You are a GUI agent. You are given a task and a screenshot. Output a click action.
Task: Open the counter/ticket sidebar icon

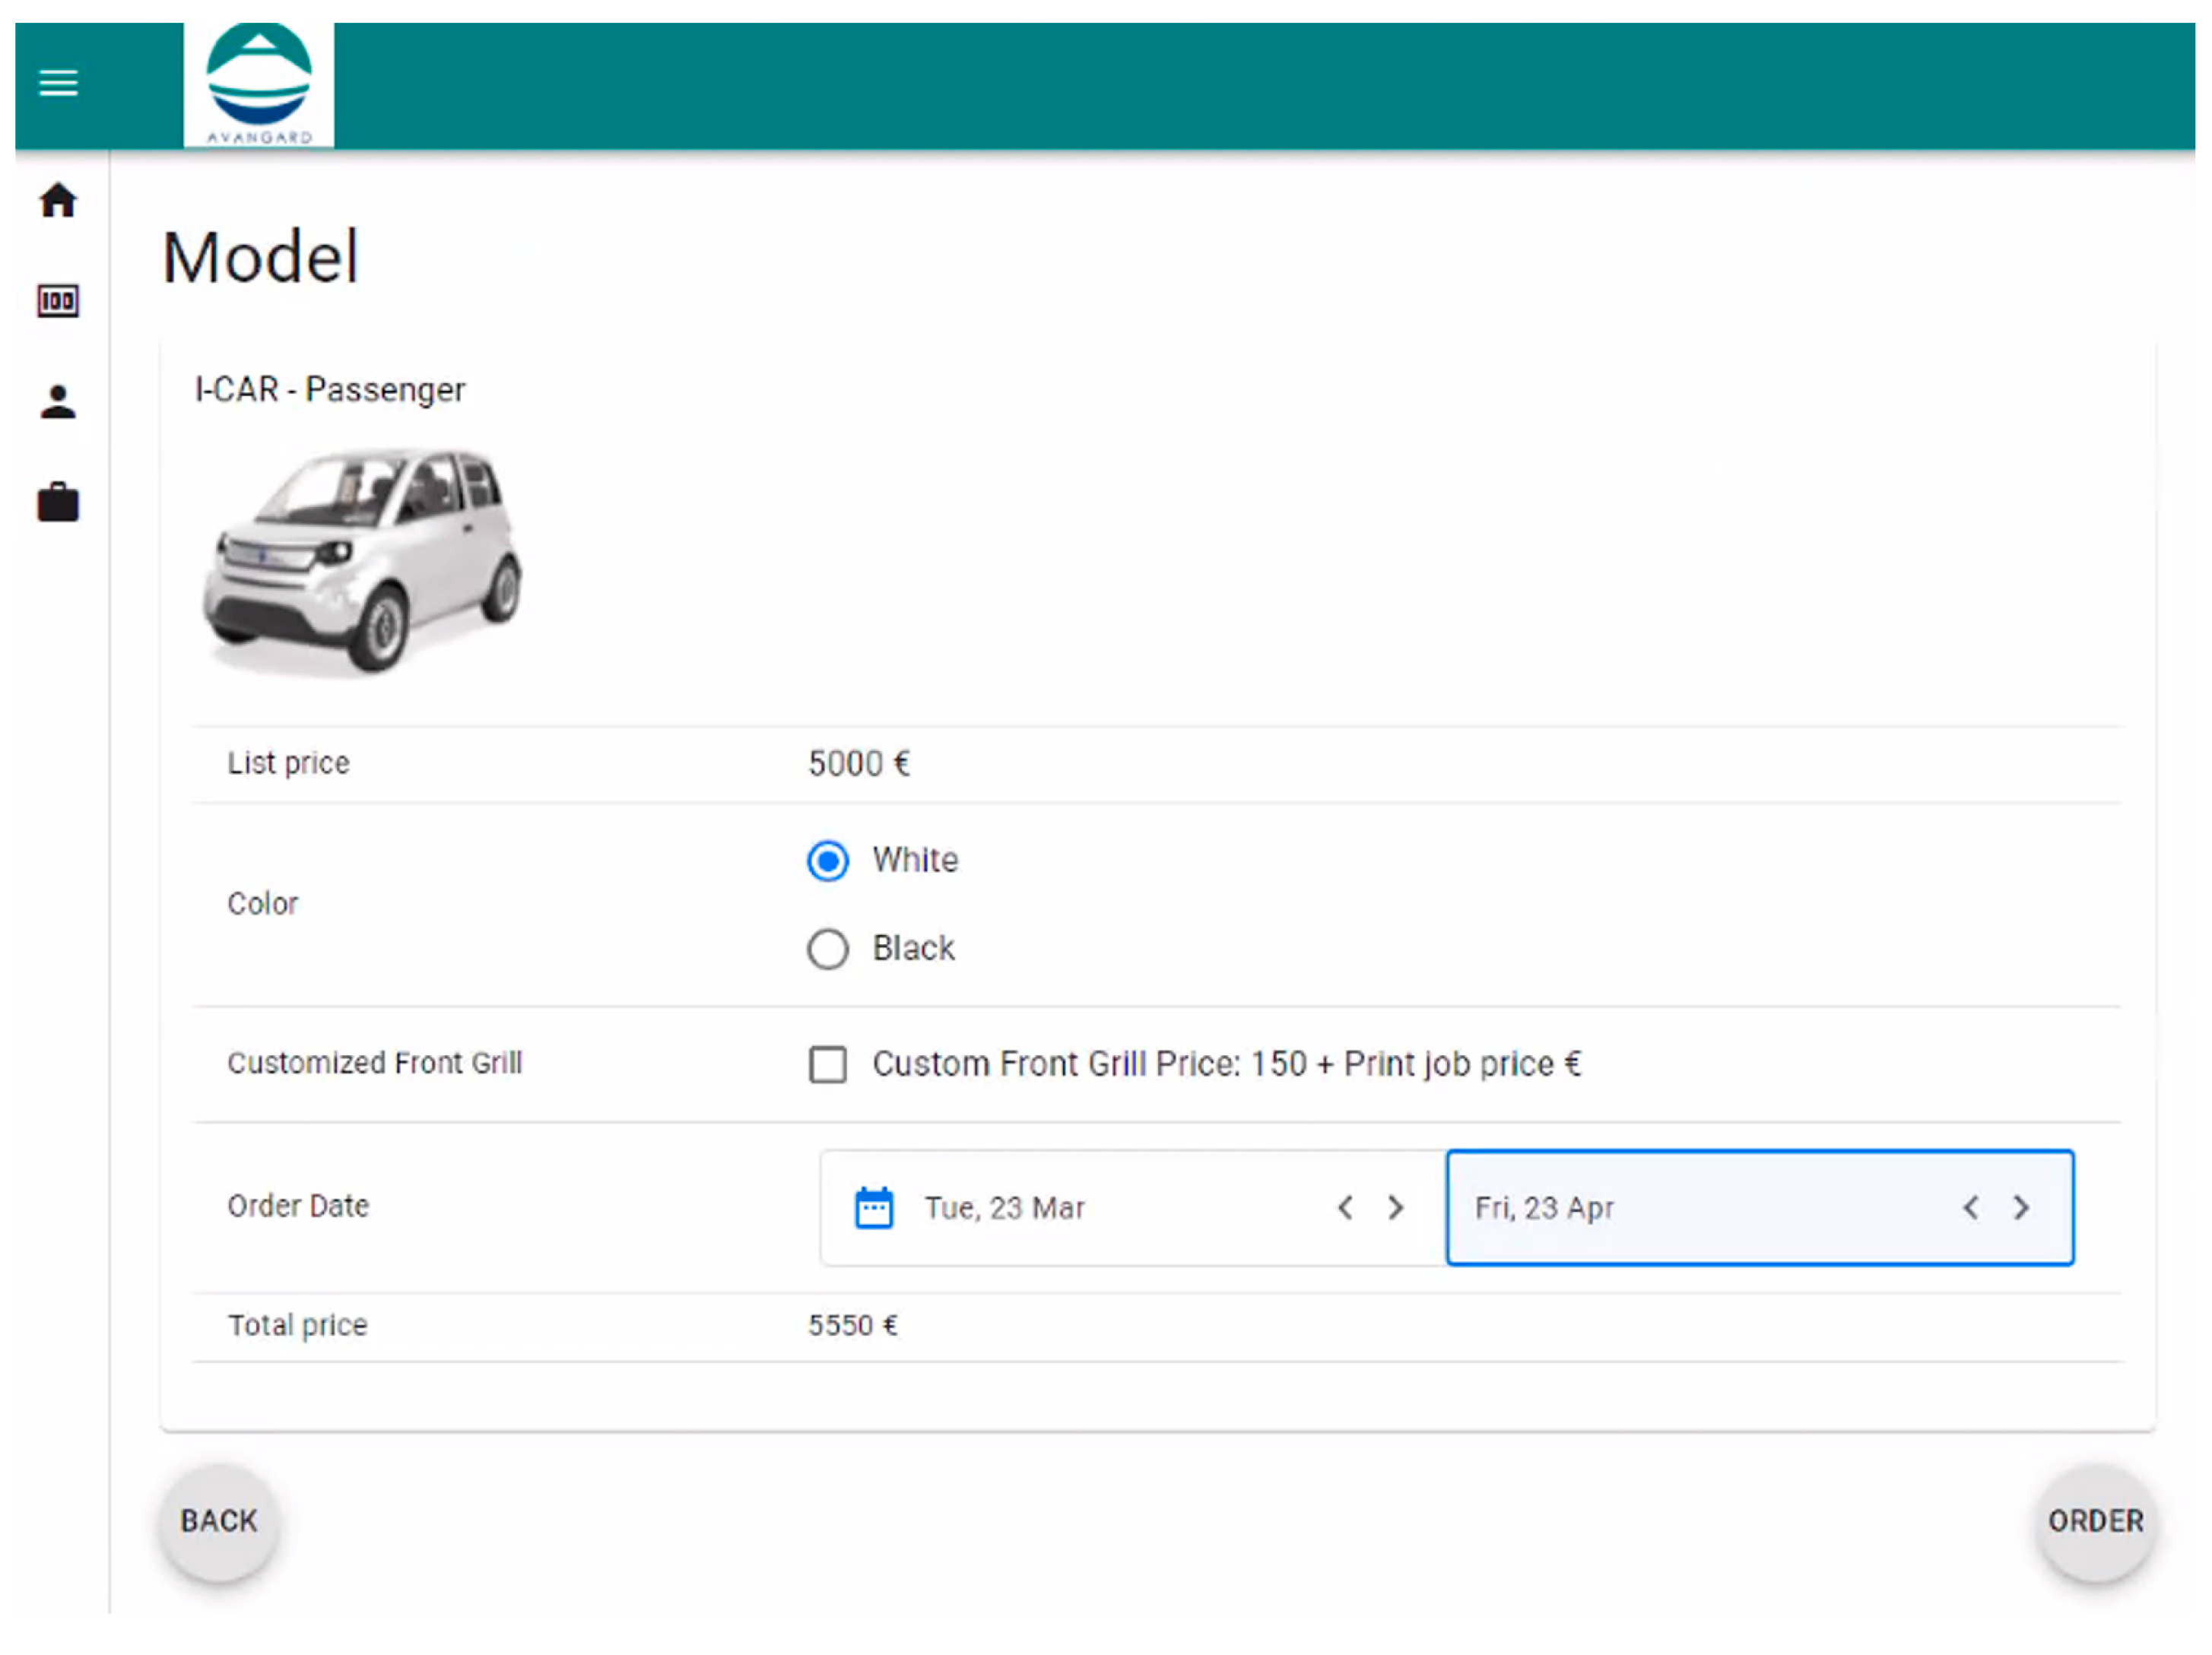[x=58, y=301]
